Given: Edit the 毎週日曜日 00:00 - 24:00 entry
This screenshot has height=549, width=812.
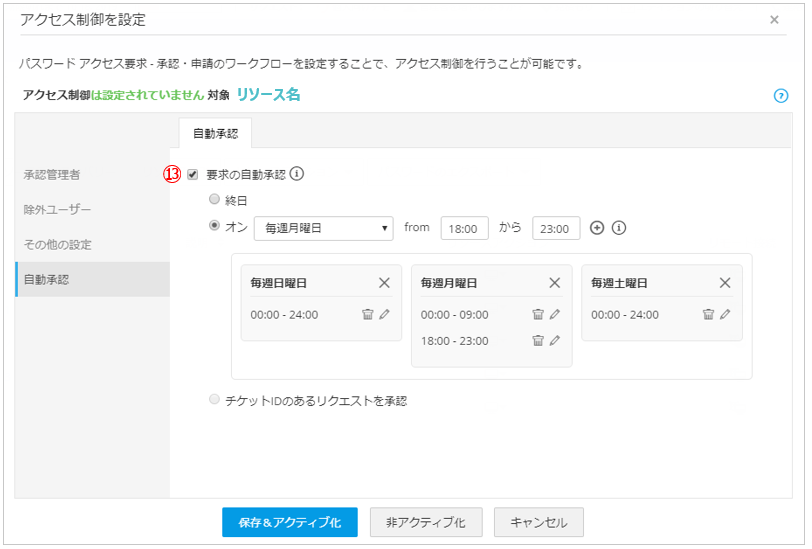Looking at the screenshot, I should [x=384, y=314].
